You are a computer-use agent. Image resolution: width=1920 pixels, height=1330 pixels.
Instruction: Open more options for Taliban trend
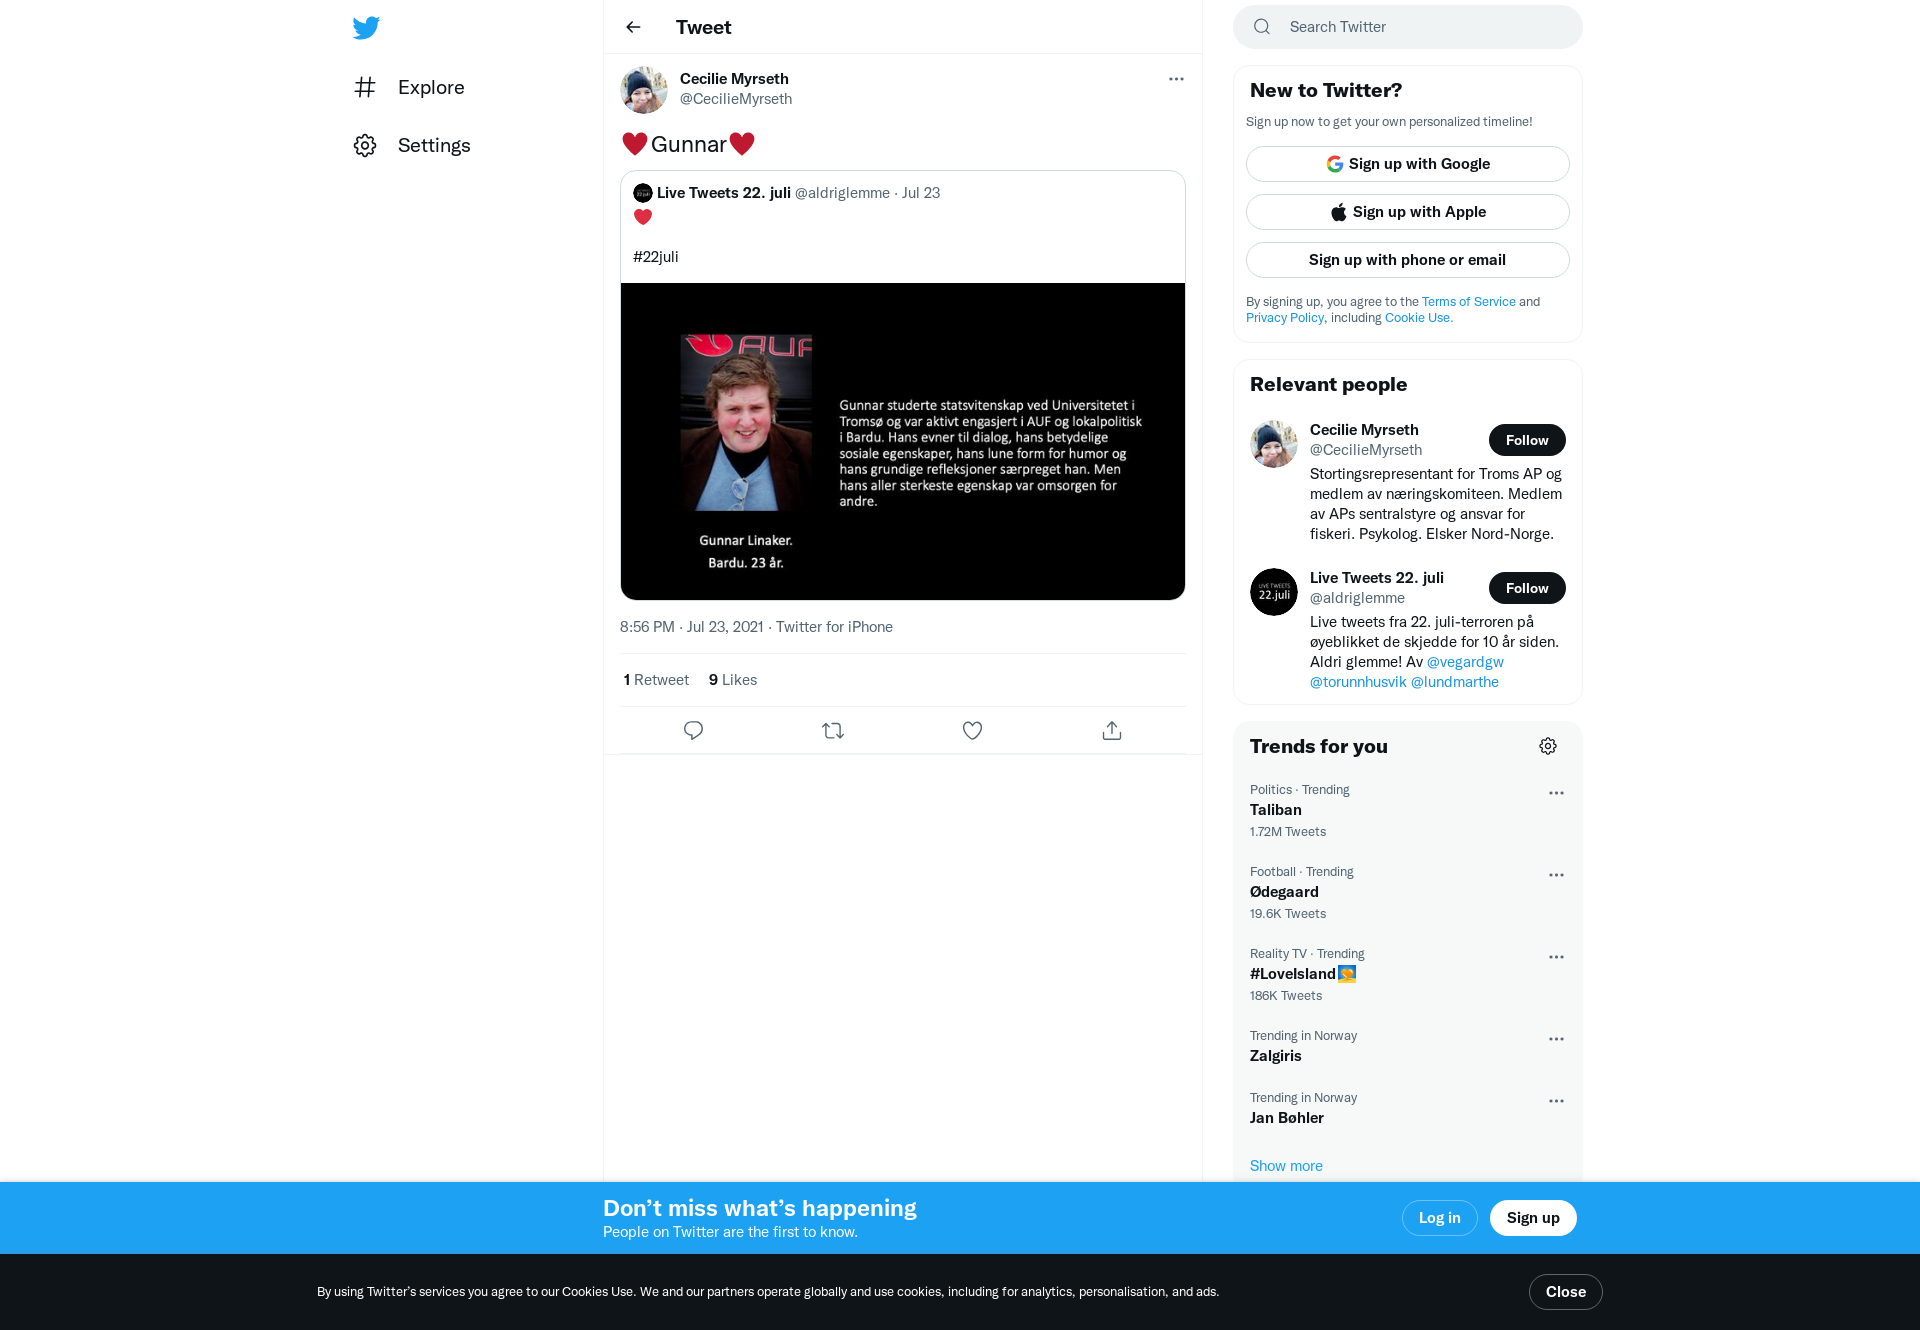pos(1556,793)
